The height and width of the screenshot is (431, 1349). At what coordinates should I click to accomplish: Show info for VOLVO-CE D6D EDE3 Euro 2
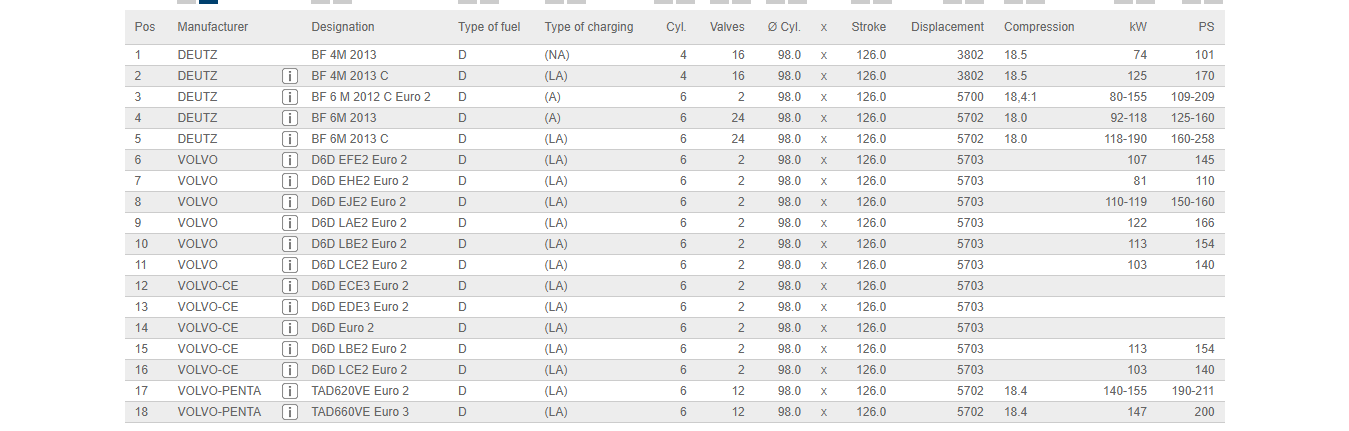click(x=290, y=307)
